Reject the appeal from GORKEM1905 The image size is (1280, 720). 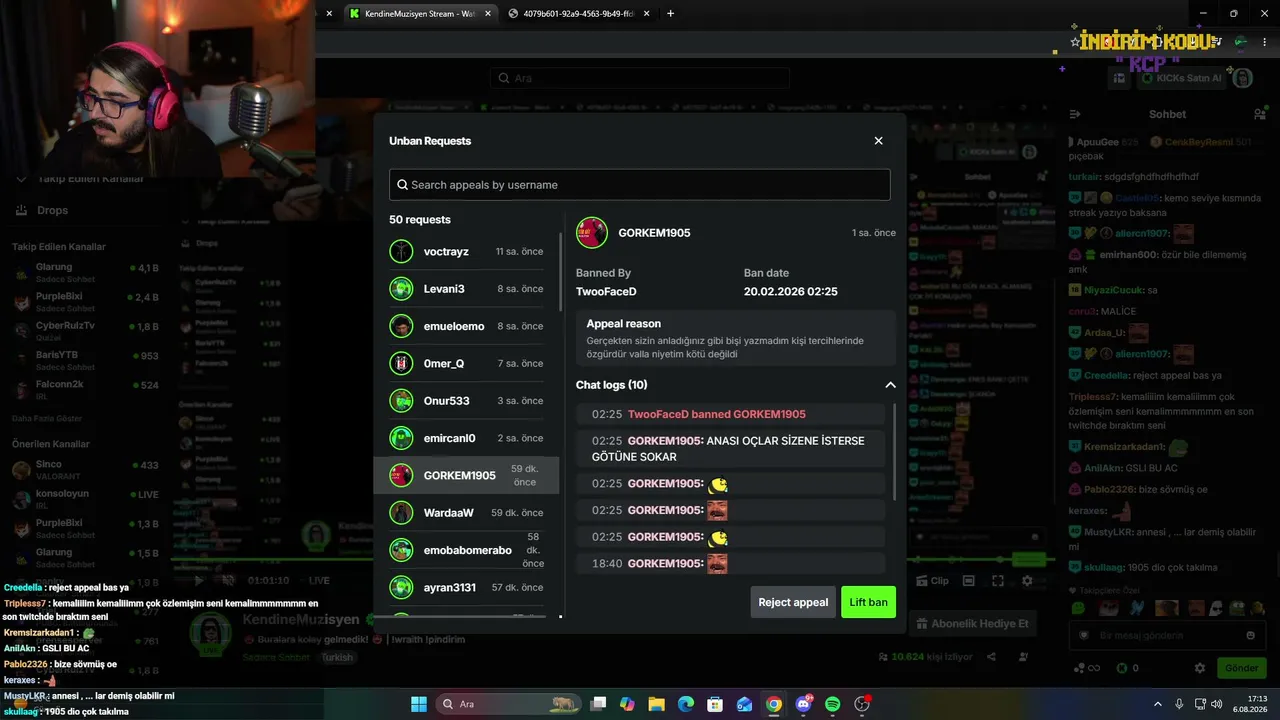[x=793, y=602]
